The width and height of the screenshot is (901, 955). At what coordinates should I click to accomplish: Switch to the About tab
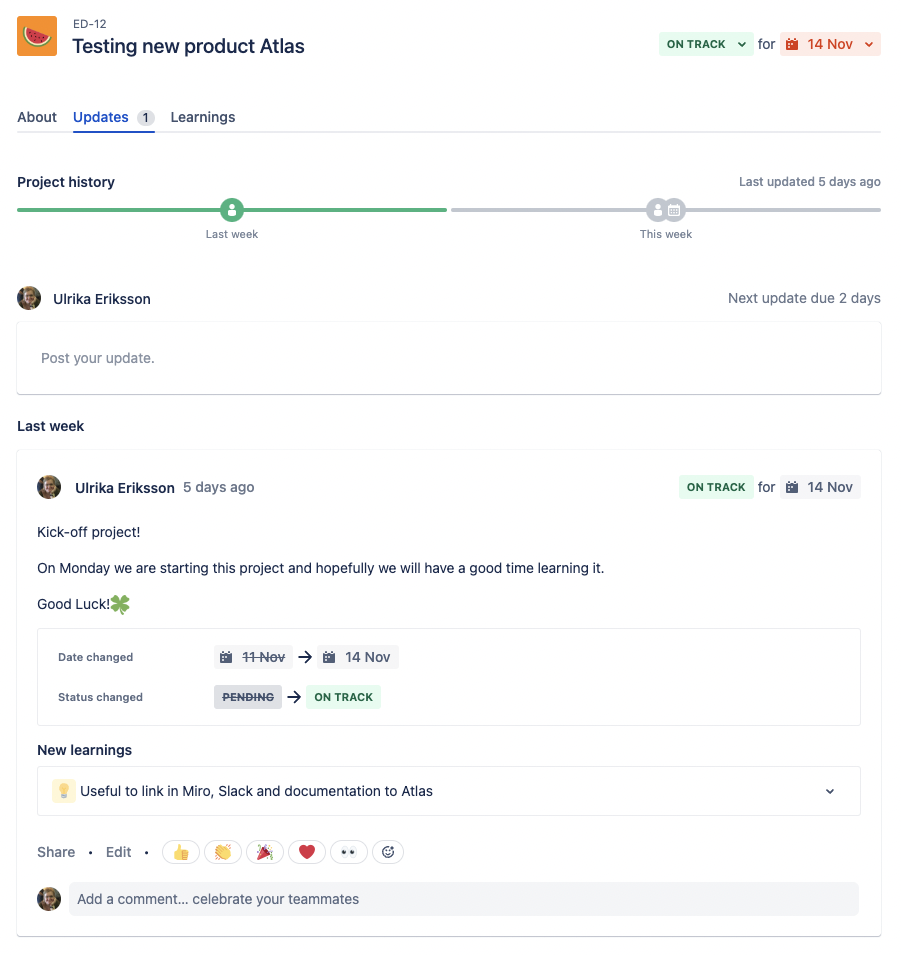click(36, 117)
